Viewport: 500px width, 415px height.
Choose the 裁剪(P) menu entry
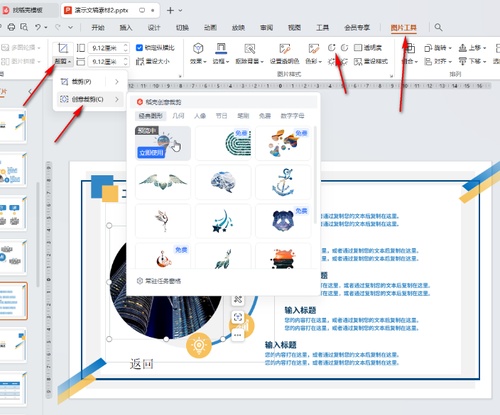click(82, 82)
